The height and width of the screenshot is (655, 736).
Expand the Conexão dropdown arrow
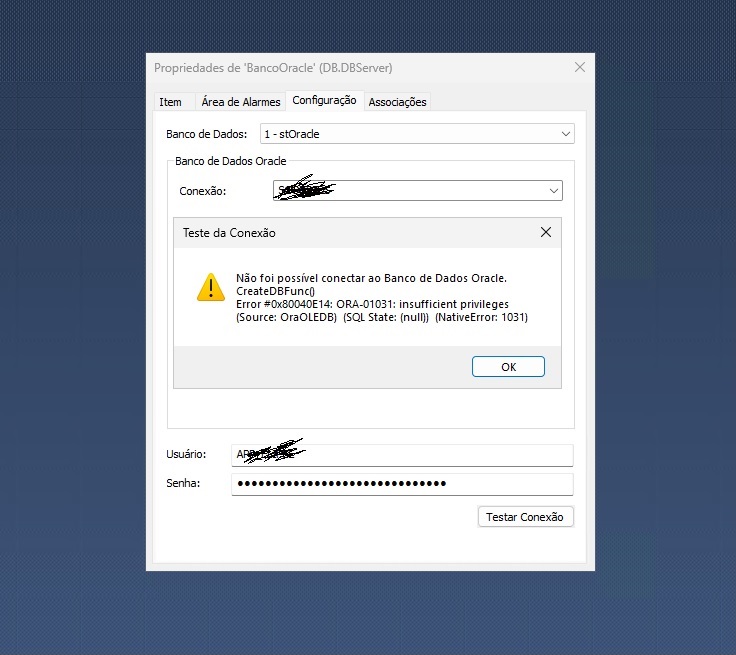(553, 190)
